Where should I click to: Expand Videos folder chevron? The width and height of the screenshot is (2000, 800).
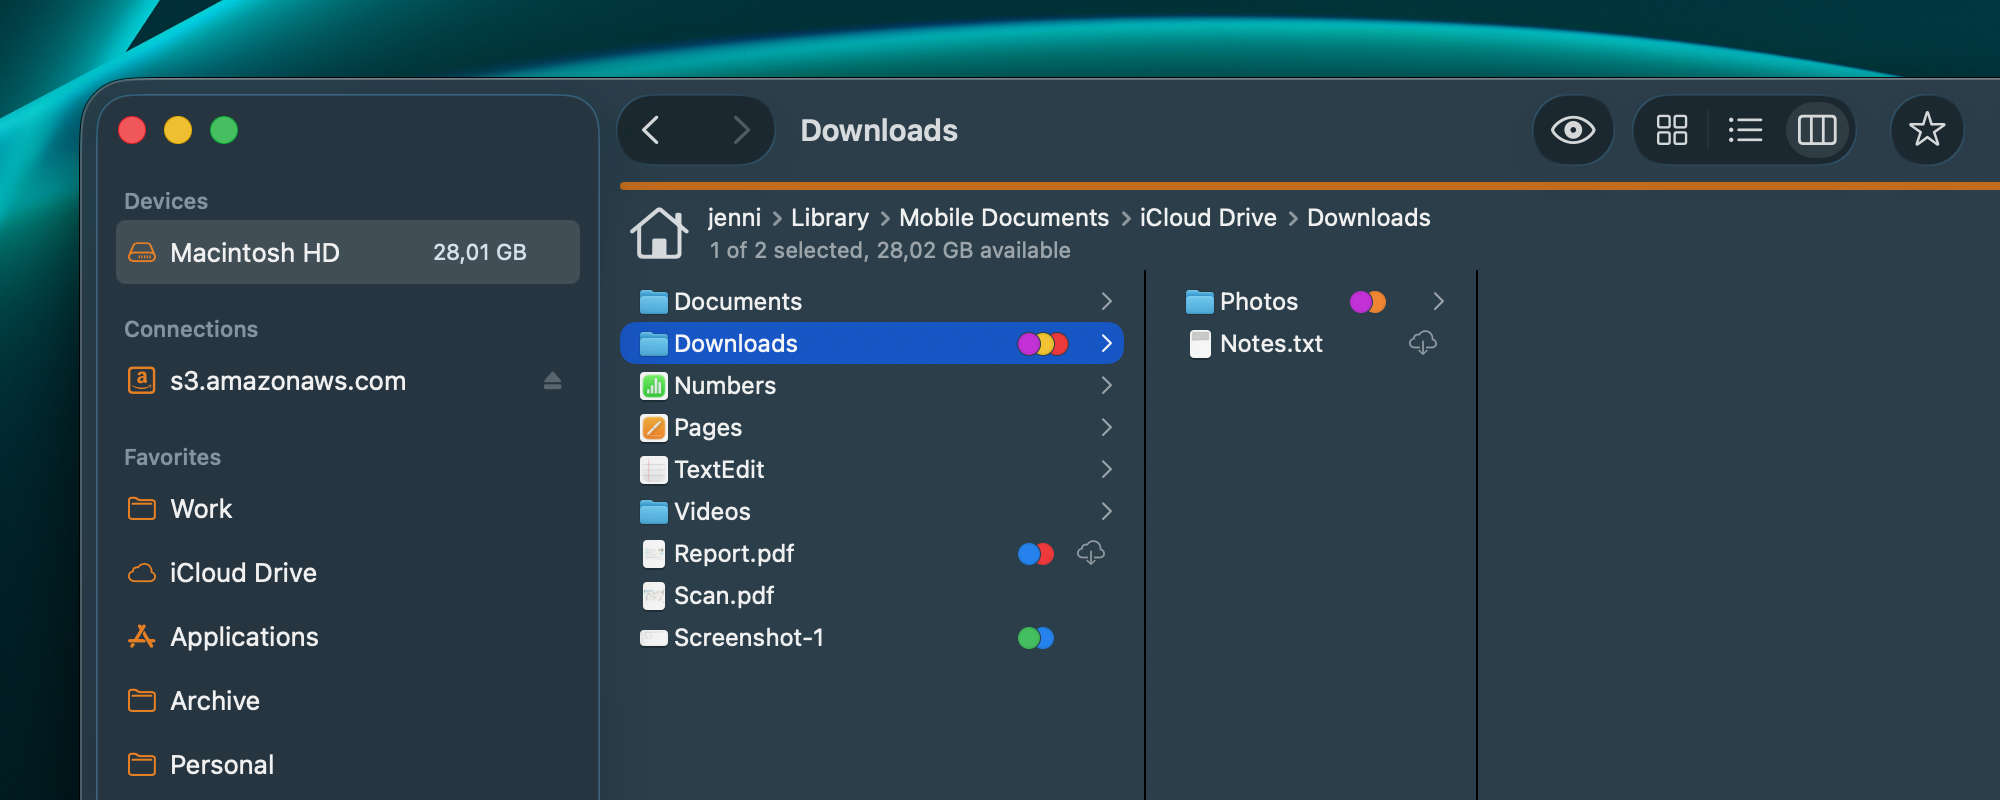click(x=1106, y=511)
